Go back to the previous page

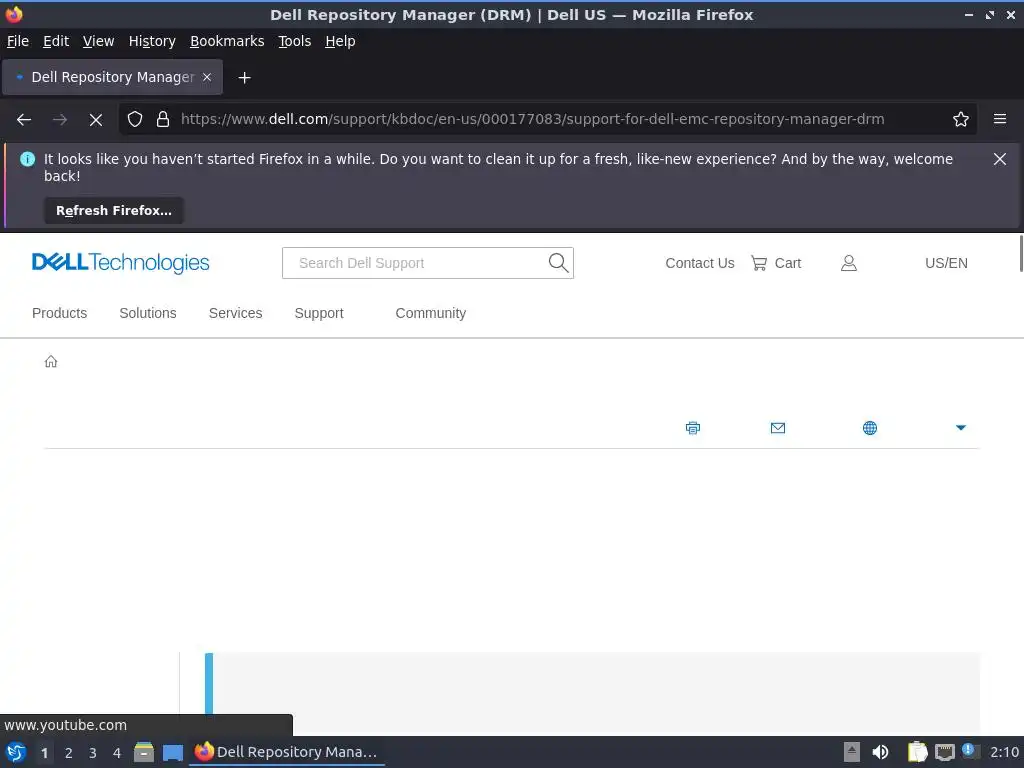coord(24,120)
